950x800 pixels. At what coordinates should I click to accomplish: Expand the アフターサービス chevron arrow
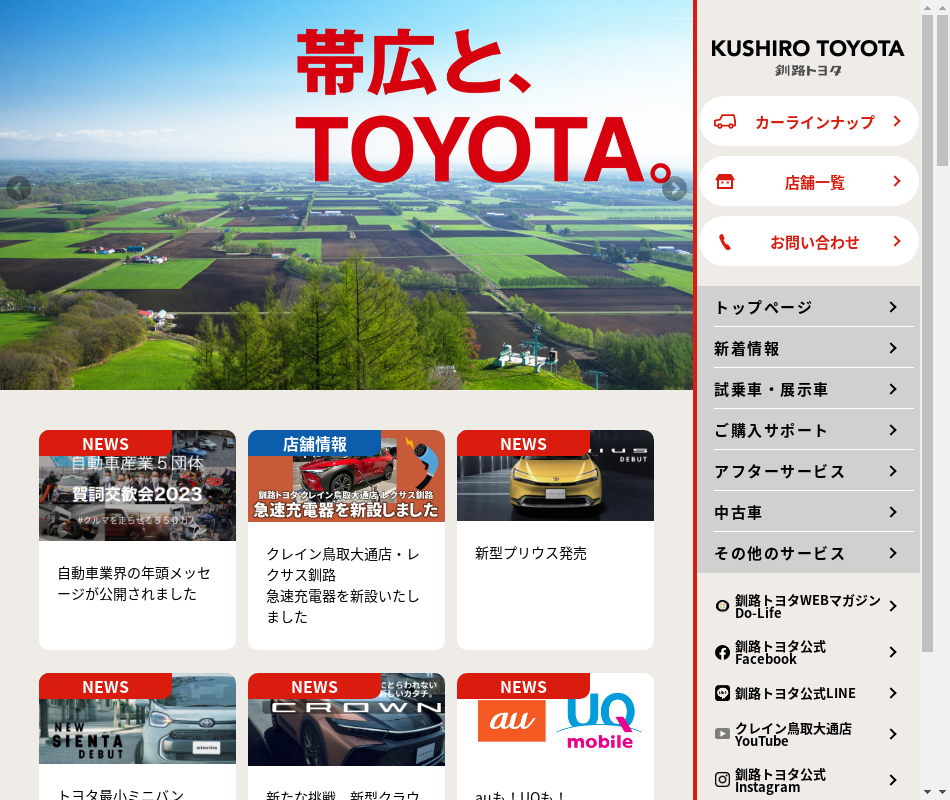click(x=893, y=471)
